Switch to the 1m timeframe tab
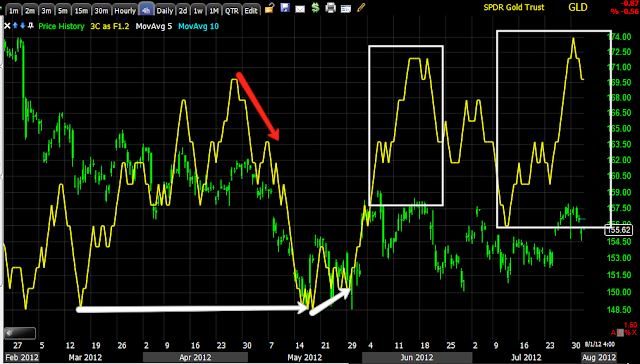This screenshot has height=364, width=640. pyautogui.click(x=14, y=11)
